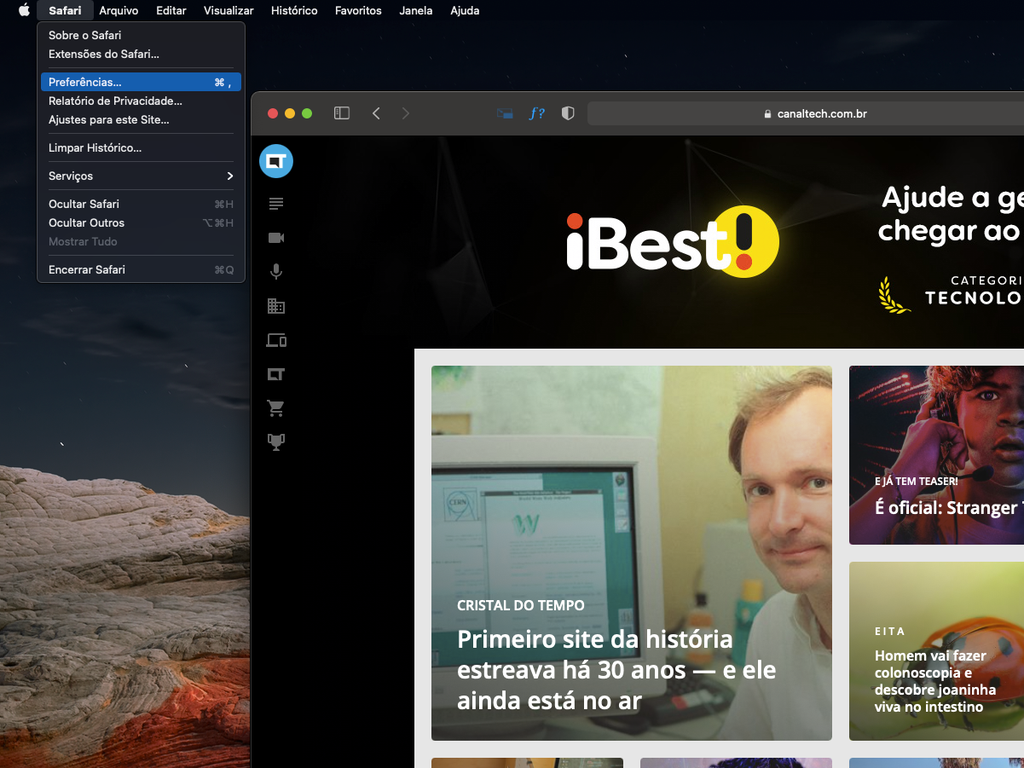The width and height of the screenshot is (1024, 768).
Task: Click the small Canaltech screen icon in sidebar
Action: 276,374
